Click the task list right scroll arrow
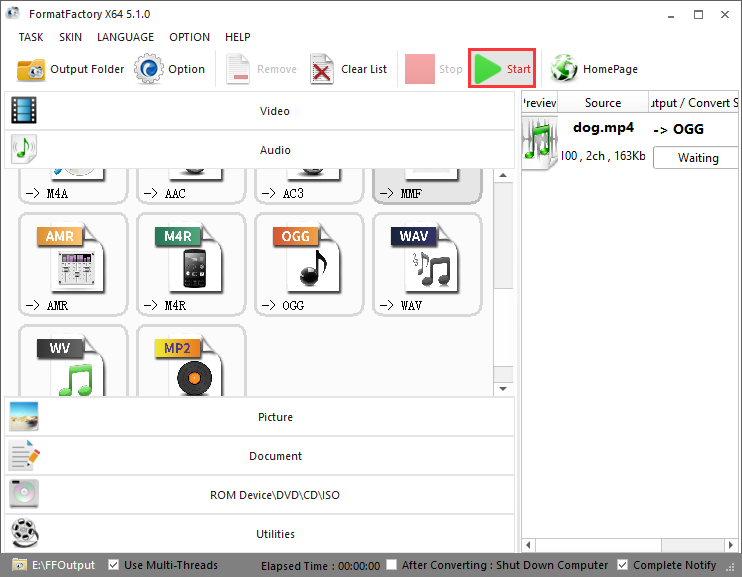The image size is (742, 577). click(x=731, y=545)
